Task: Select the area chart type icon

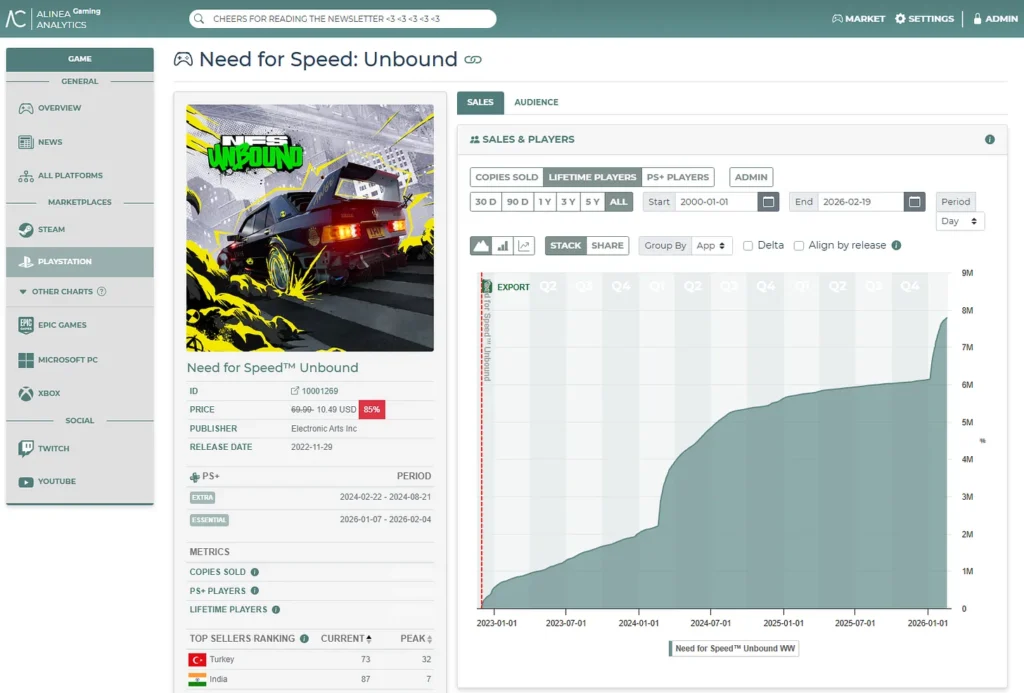Action: pyautogui.click(x=481, y=245)
